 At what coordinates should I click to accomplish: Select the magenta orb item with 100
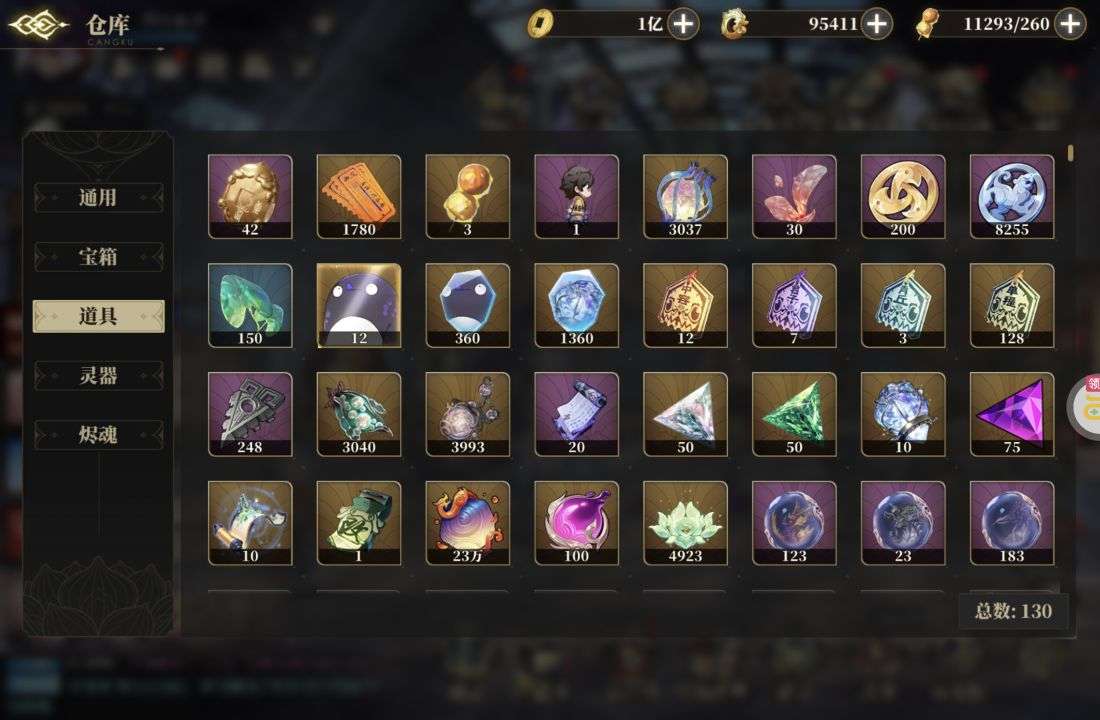576,523
